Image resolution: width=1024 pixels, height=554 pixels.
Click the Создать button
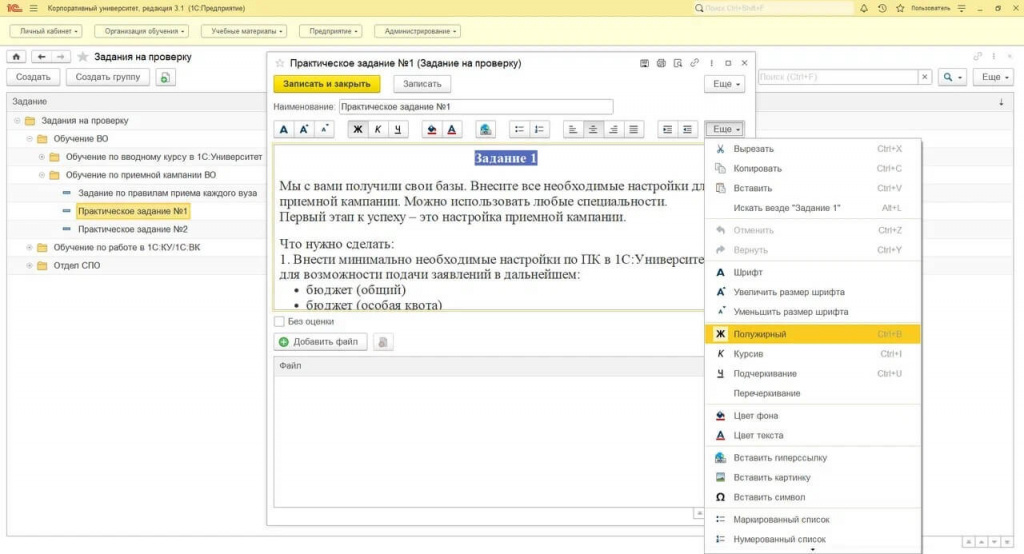[33, 77]
